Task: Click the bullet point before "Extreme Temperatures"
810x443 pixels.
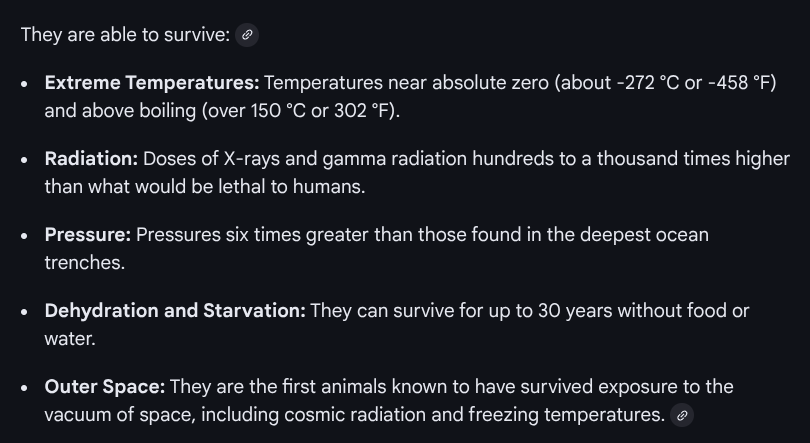Action: coord(25,83)
